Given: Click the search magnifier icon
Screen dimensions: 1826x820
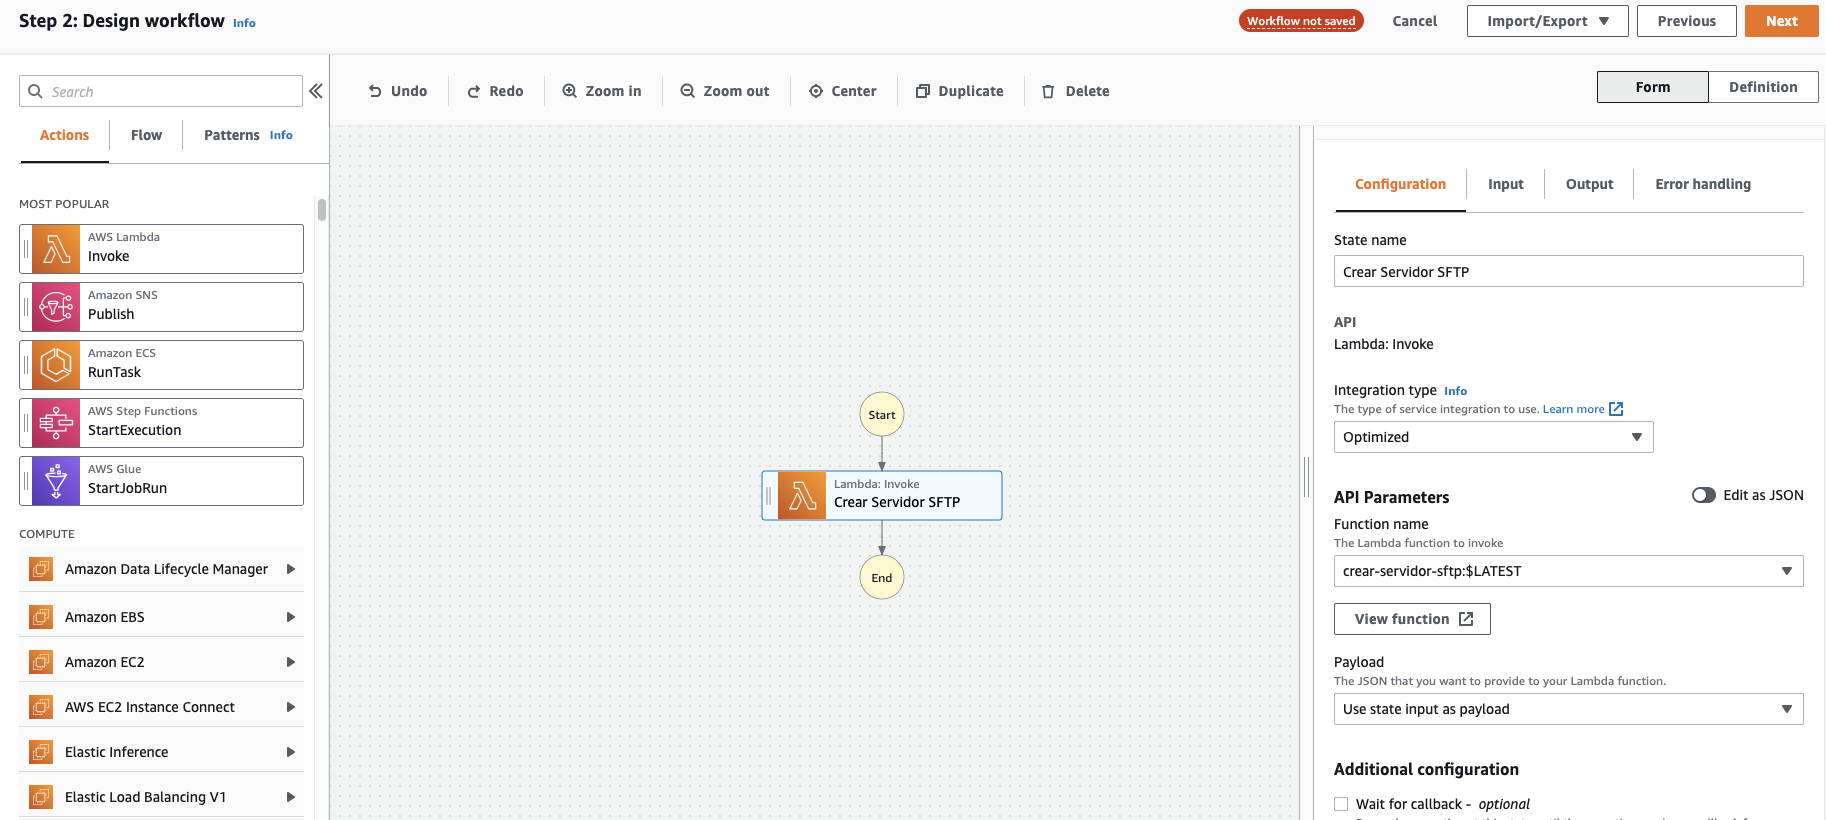Looking at the screenshot, I should (x=35, y=91).
